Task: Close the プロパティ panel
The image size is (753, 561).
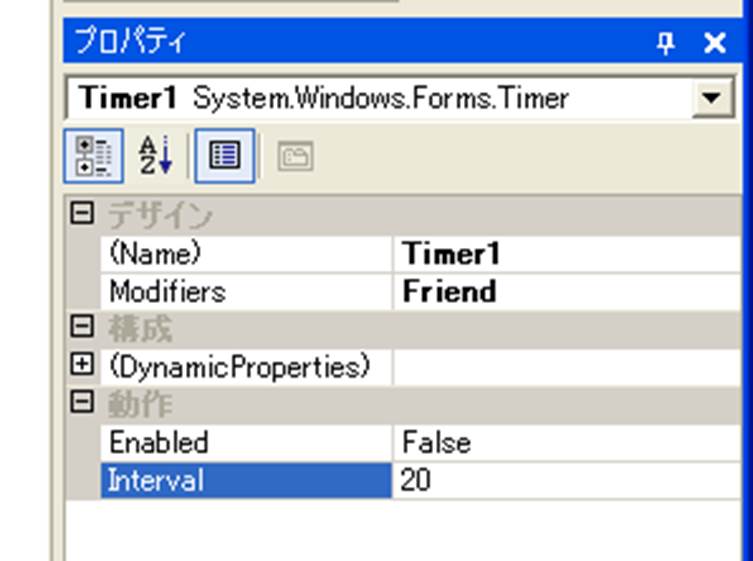Action: tap(714, 43)
